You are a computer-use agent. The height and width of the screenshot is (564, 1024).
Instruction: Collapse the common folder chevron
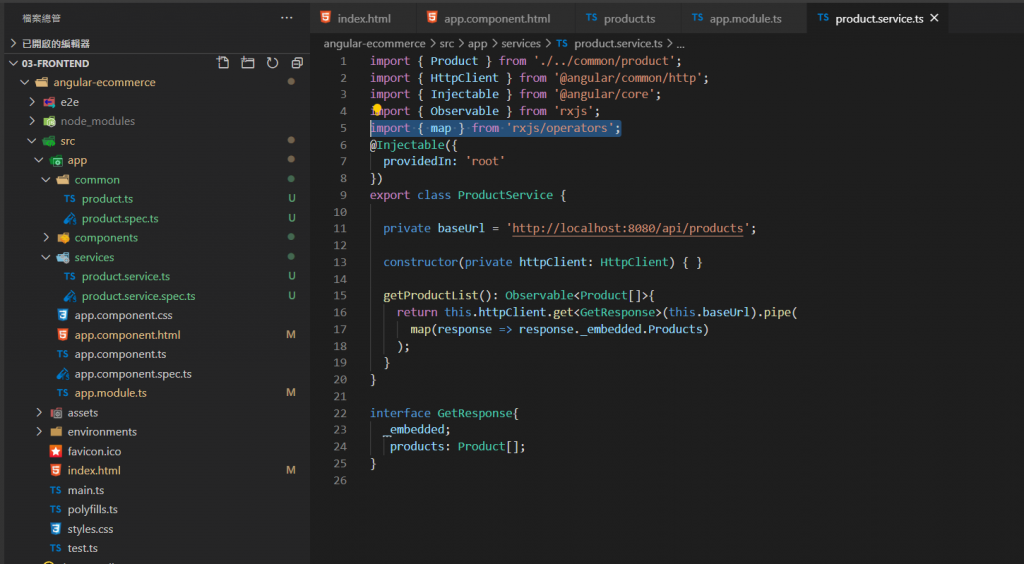pyautogui.click(x=46, y=180)
